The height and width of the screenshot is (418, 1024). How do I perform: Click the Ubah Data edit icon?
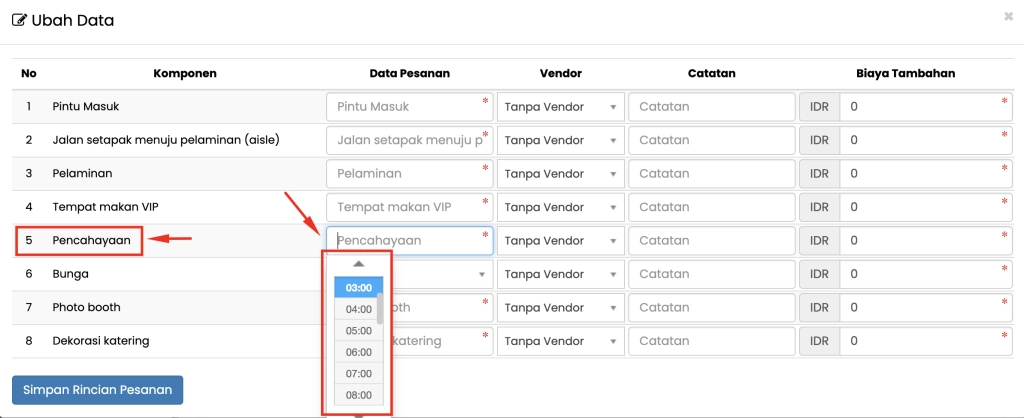coord(19,20)
